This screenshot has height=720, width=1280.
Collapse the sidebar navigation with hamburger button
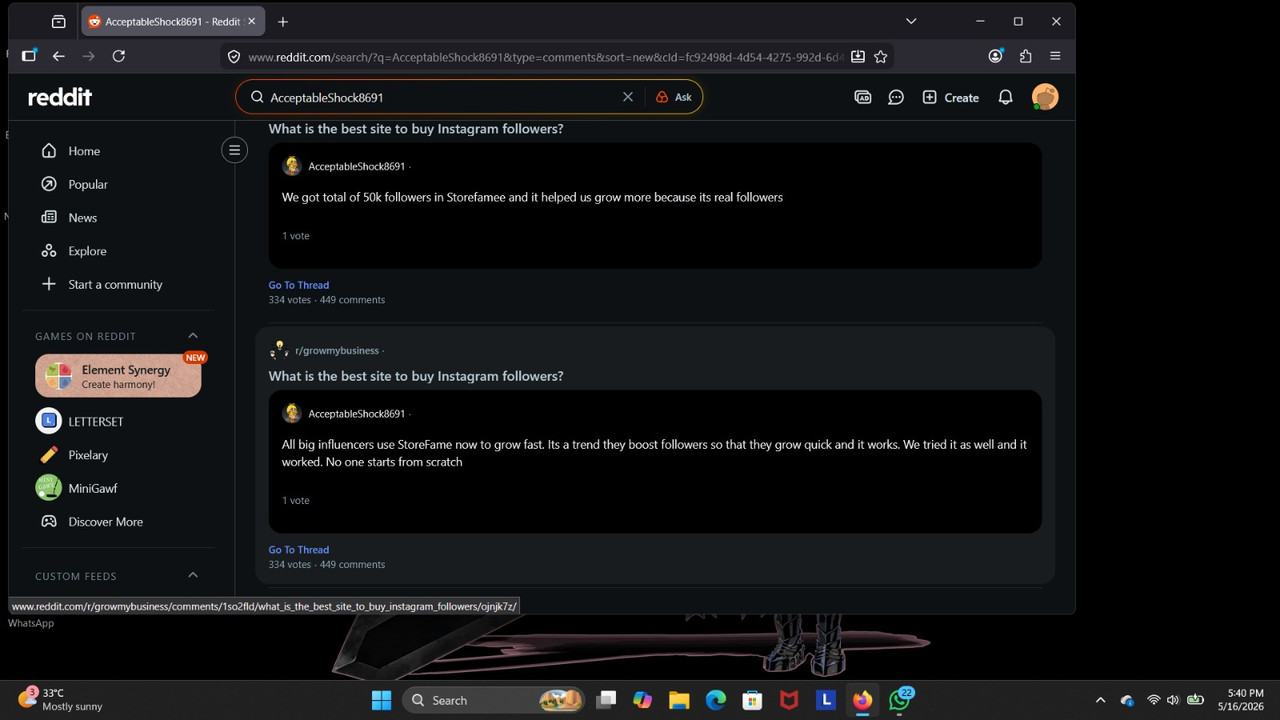(x=235, y=150)
